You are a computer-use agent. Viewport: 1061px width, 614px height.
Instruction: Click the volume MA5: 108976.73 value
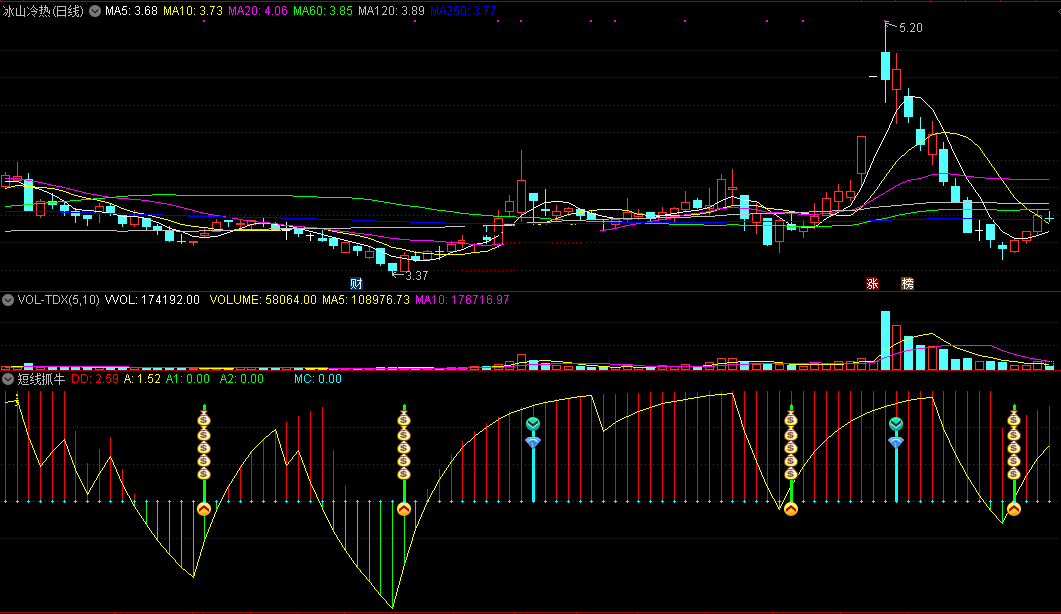click(x=366, y=300)
